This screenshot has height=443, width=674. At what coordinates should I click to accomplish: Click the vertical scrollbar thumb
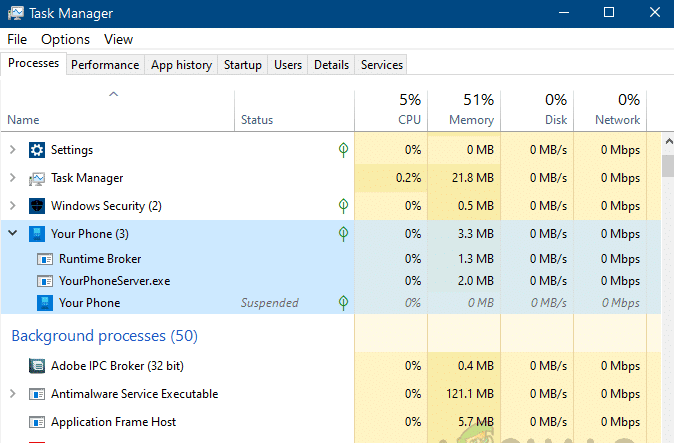tap(668, 166)
